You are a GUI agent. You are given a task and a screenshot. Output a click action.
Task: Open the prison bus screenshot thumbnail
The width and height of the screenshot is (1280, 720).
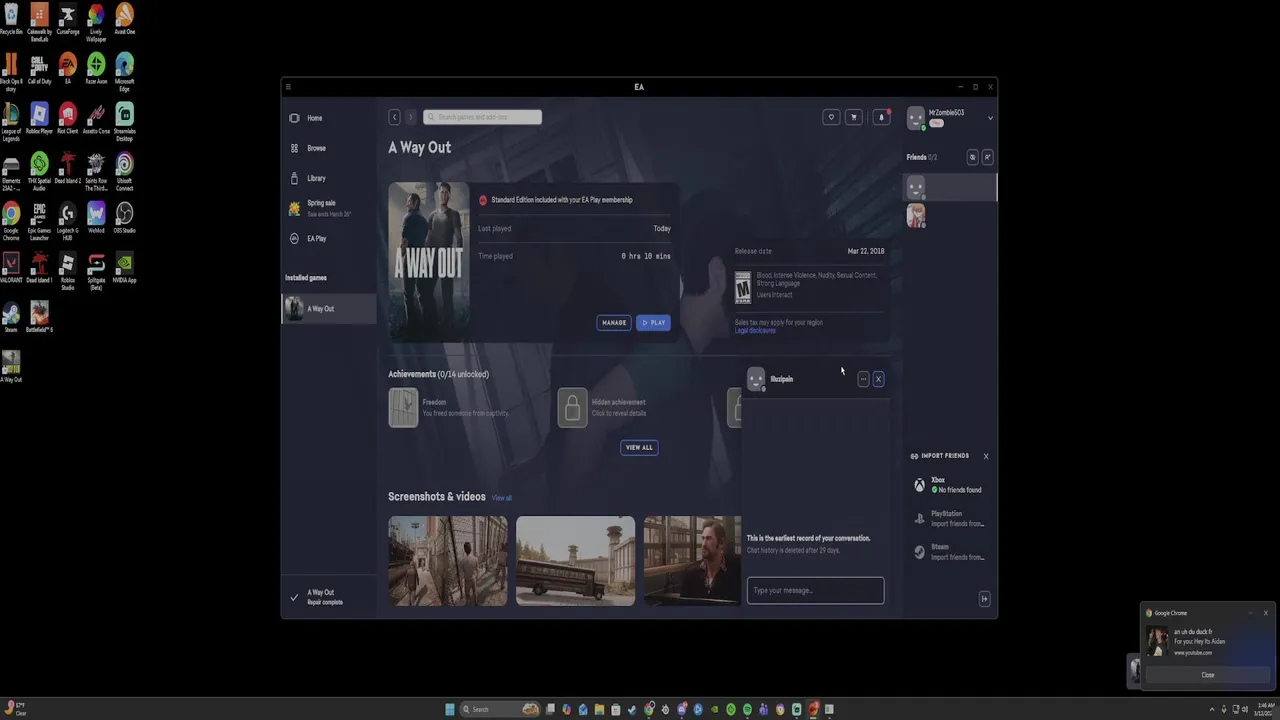click(575, 561)
